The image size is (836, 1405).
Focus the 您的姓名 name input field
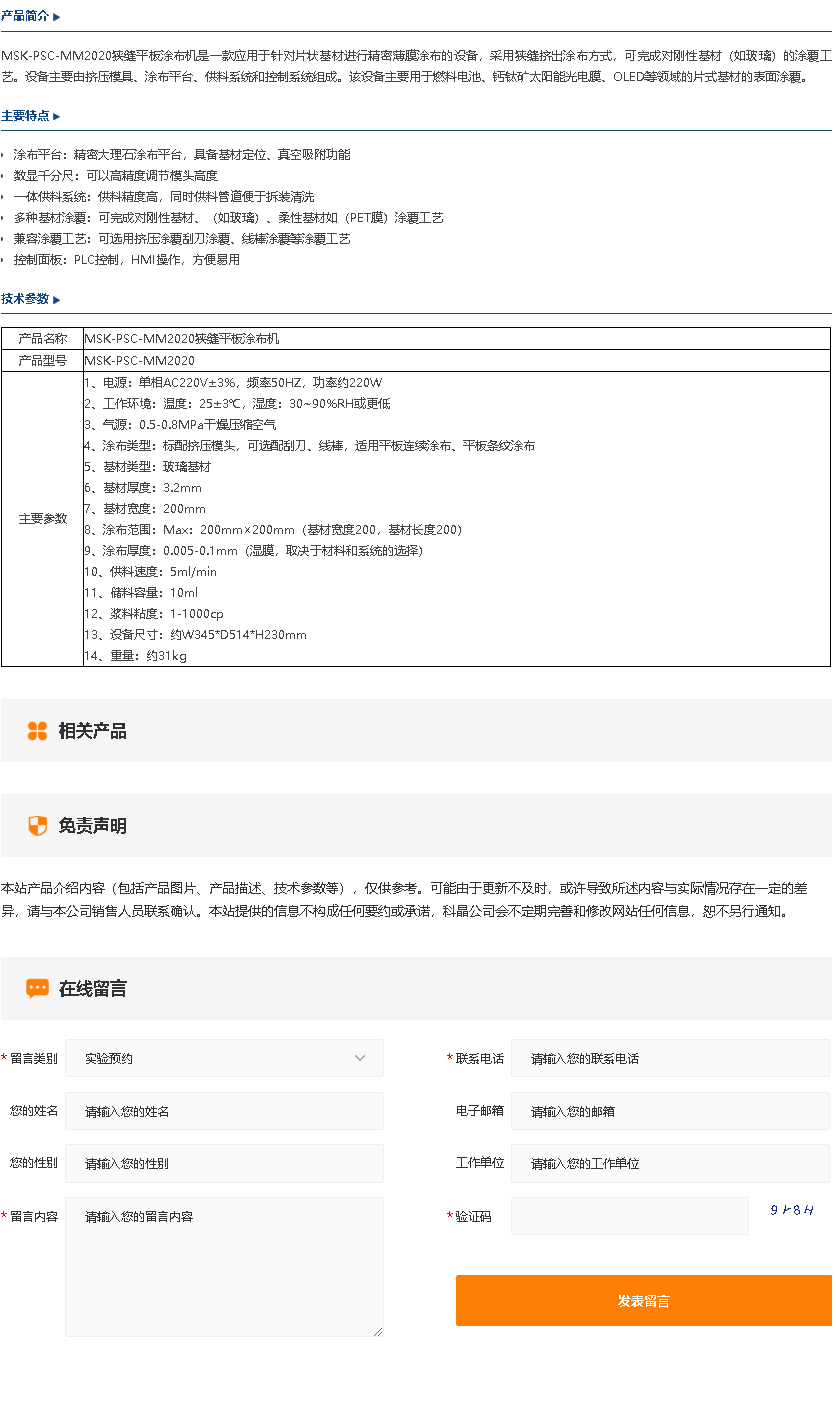[224, 1111]
